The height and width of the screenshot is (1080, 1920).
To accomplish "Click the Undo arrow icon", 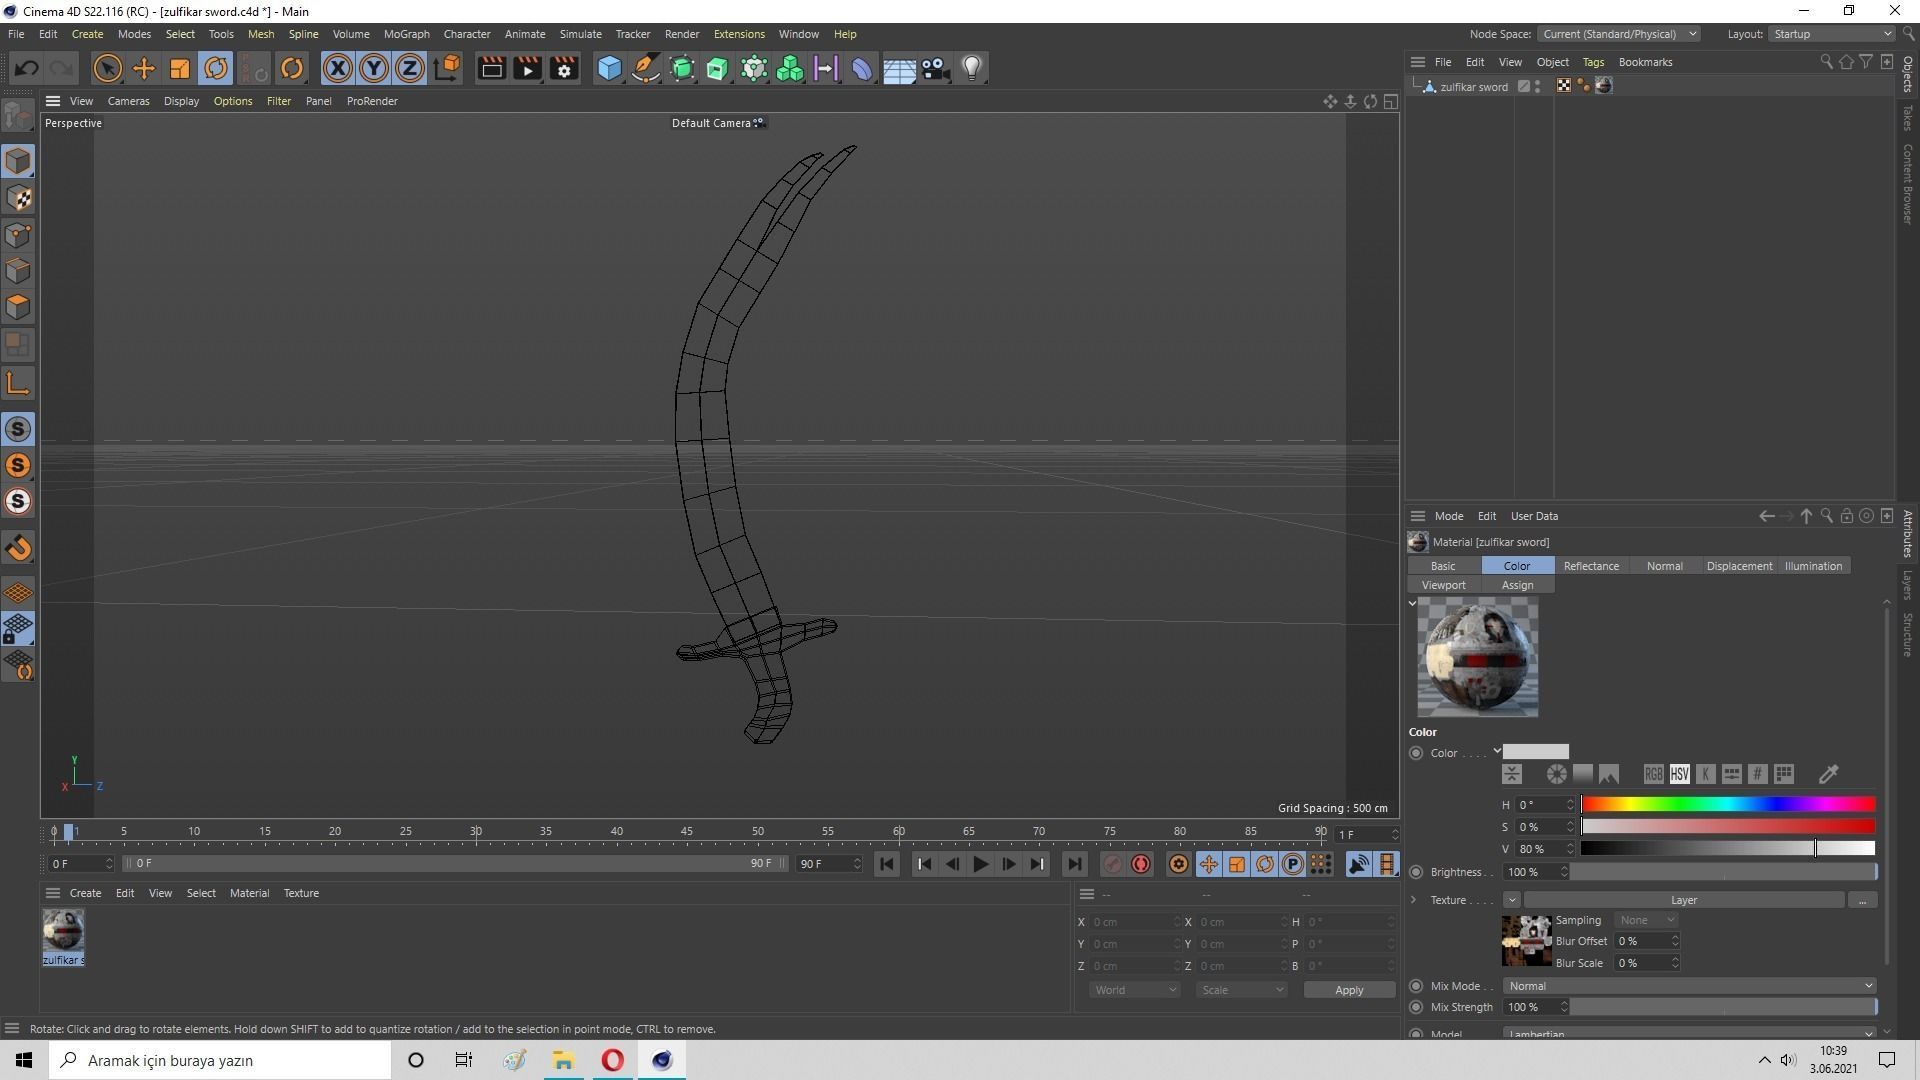I will [26, 68].
